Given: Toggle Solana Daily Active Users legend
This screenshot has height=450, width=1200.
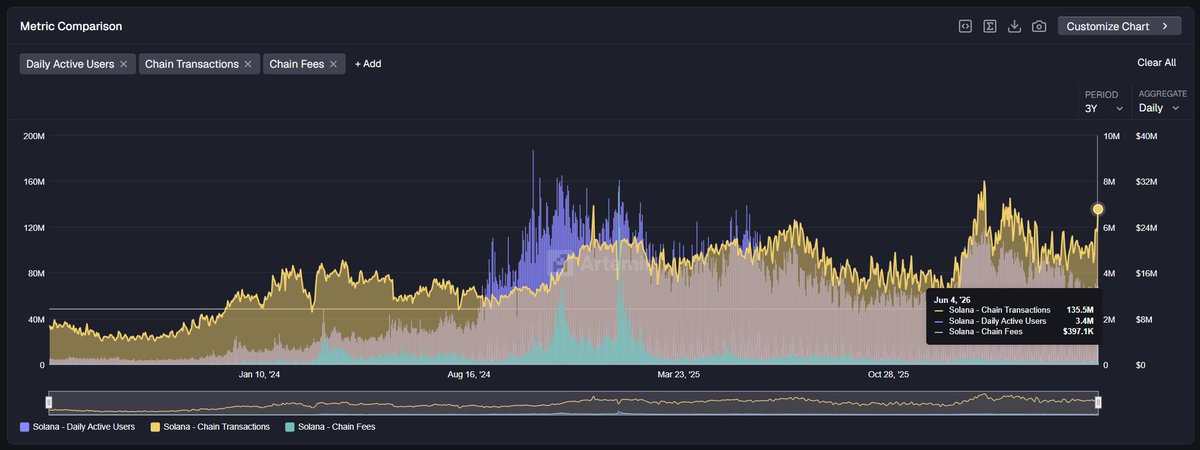Looking at the screenshot, I should [77, 427].
